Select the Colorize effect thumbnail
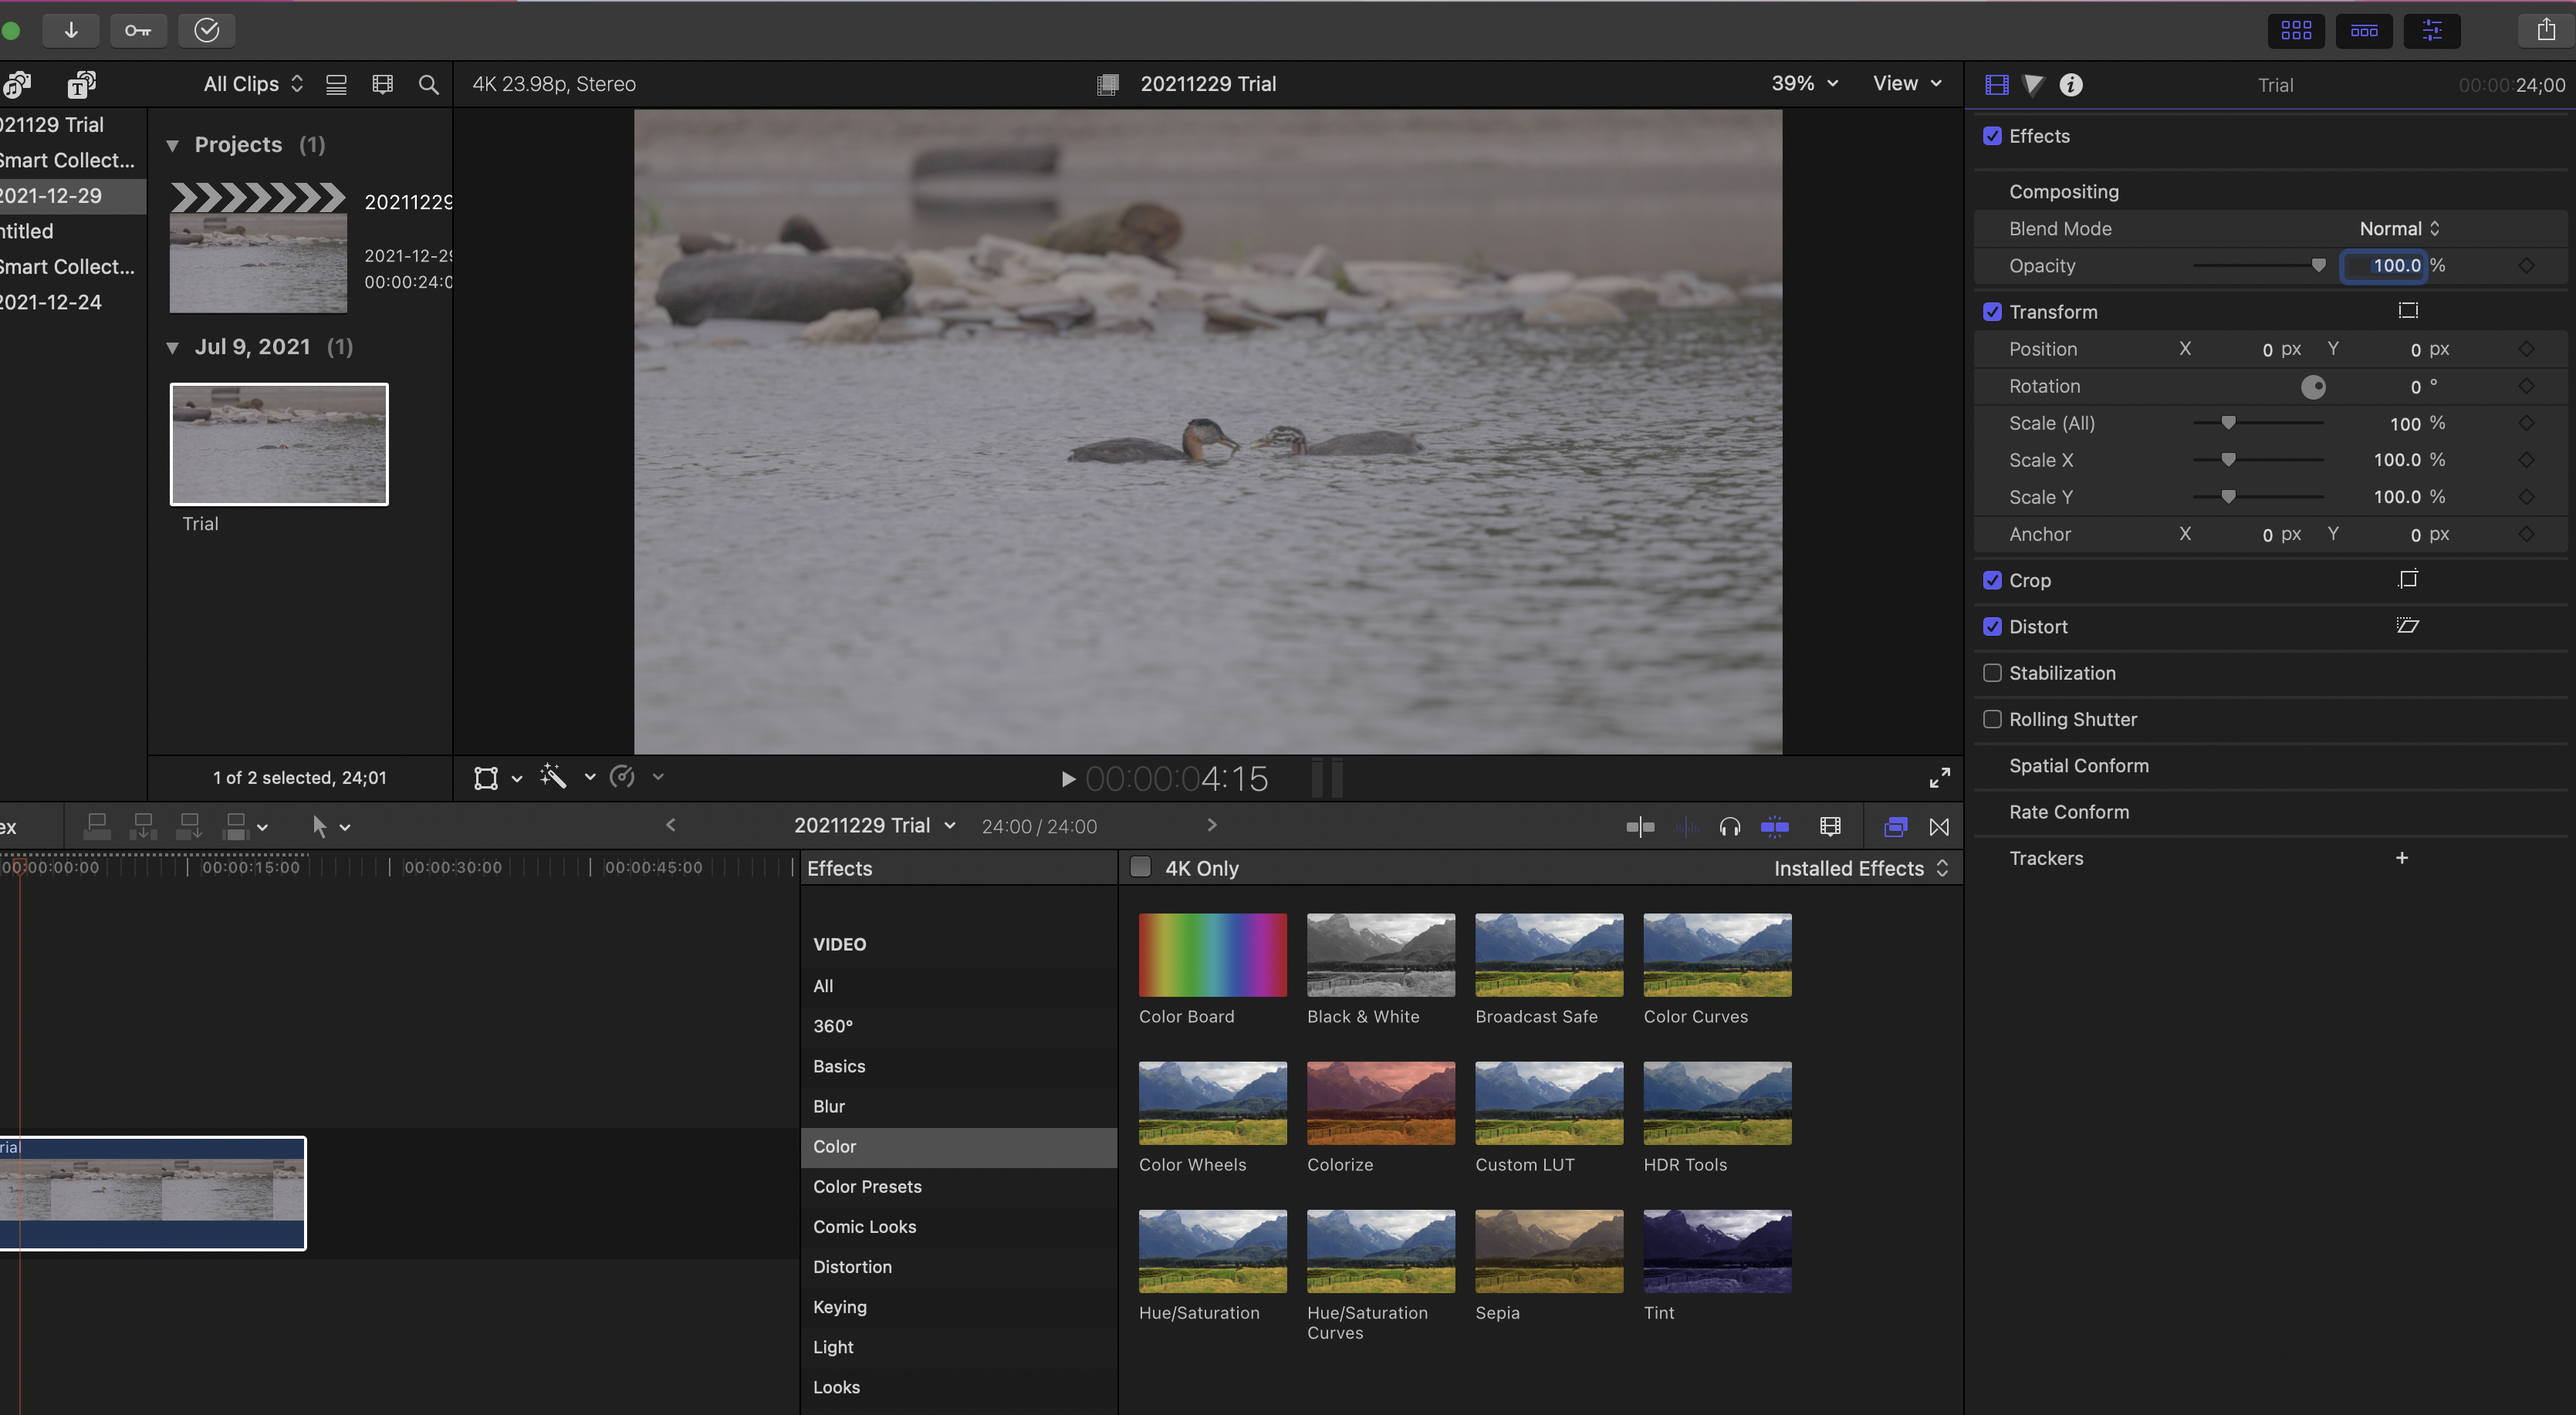 1380,1103
